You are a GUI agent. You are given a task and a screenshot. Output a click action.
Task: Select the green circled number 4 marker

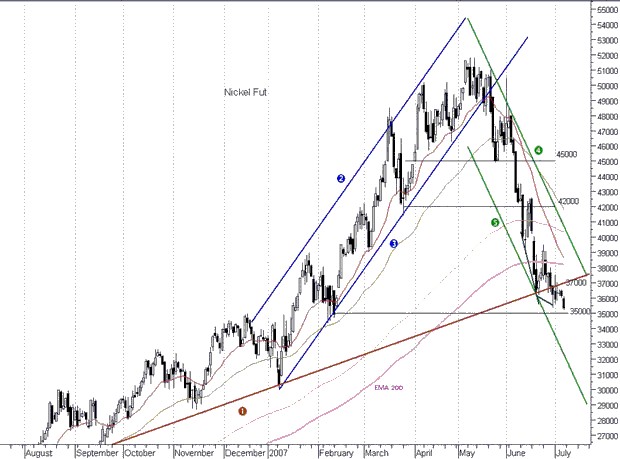coord(538,150)
